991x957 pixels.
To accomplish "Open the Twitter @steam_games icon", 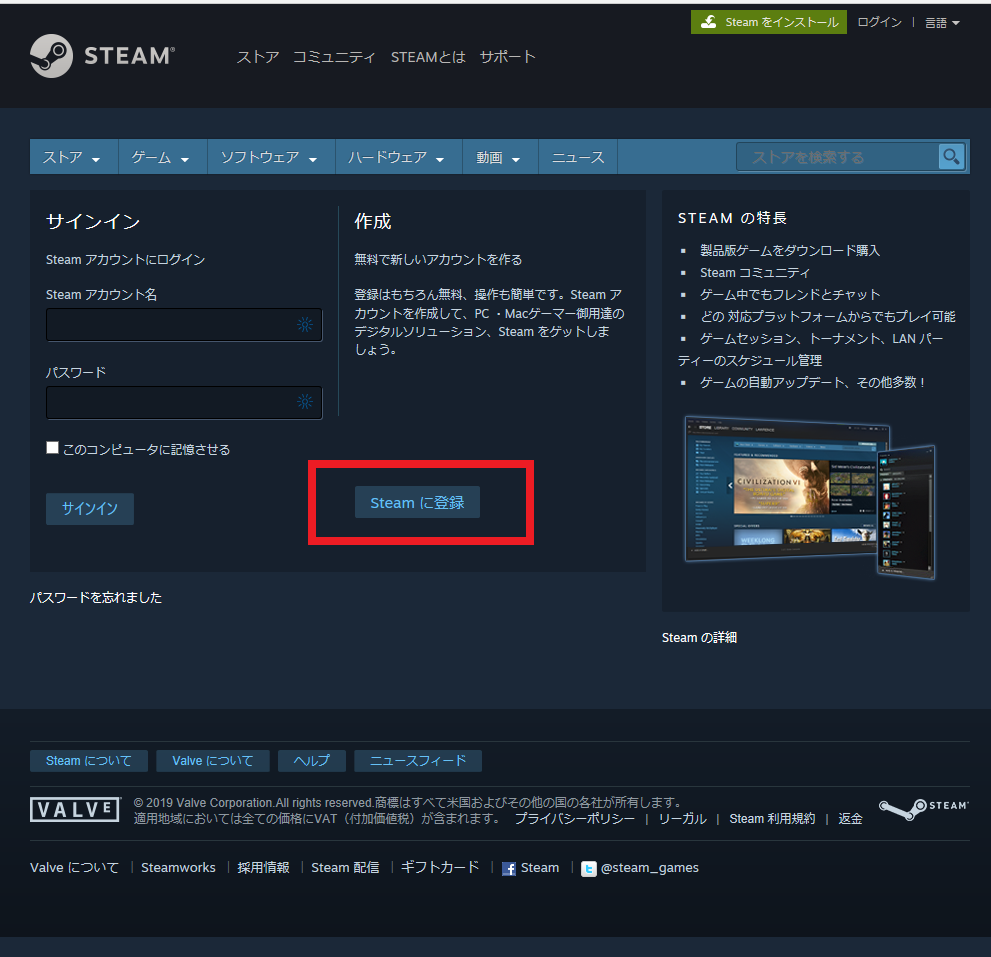I will [x=588, y=869].
